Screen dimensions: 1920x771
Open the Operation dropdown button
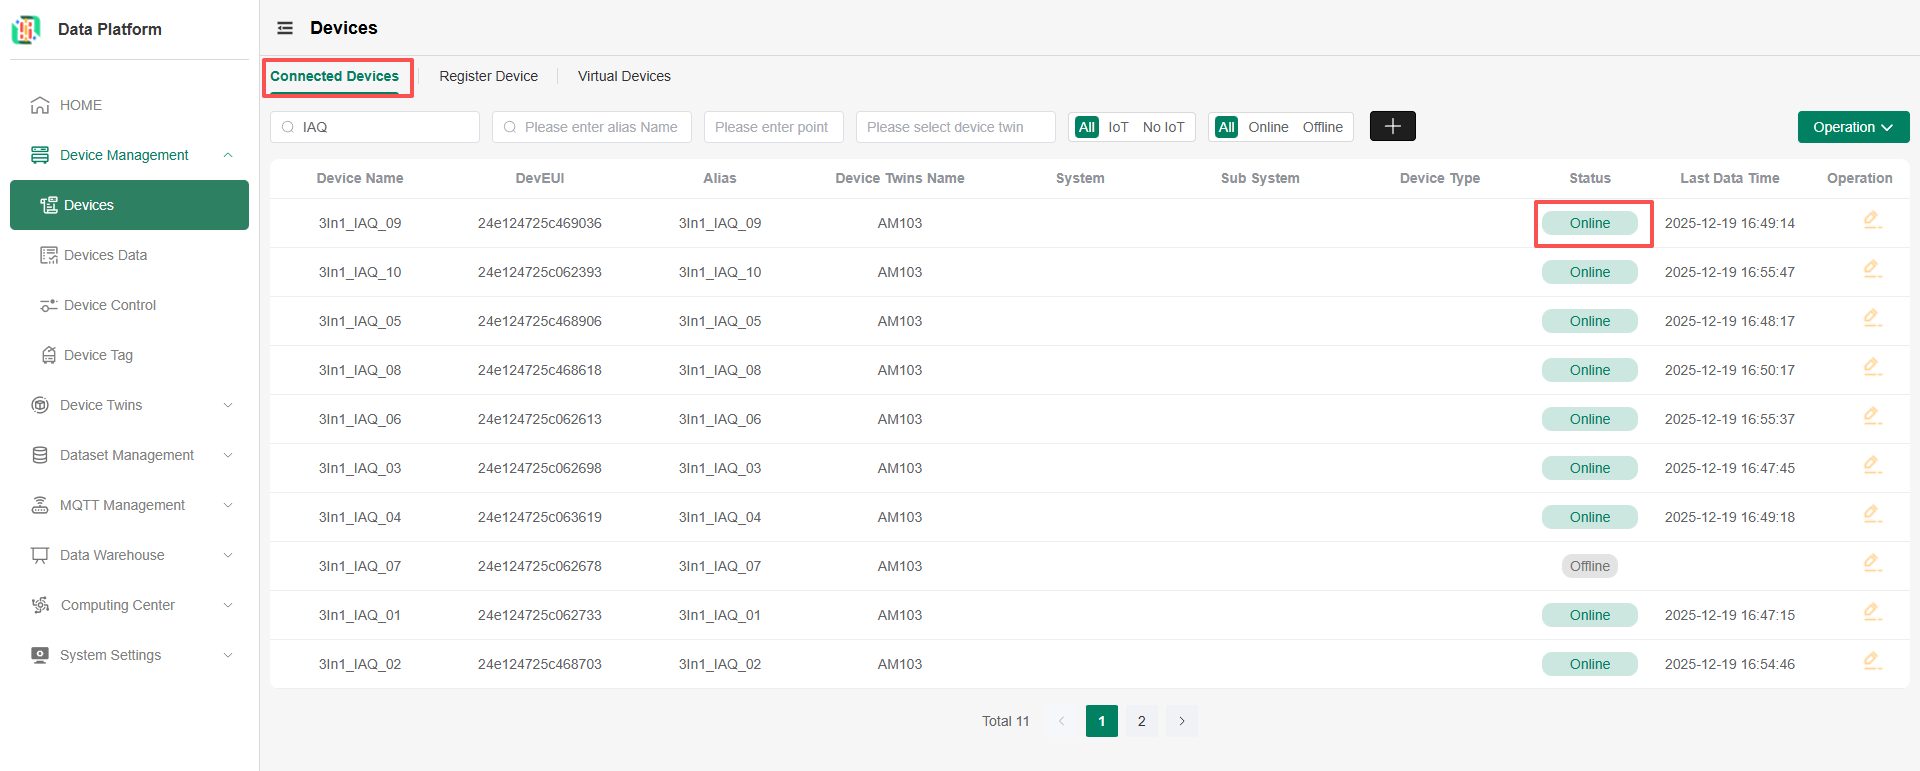[x=1853, y=127]
